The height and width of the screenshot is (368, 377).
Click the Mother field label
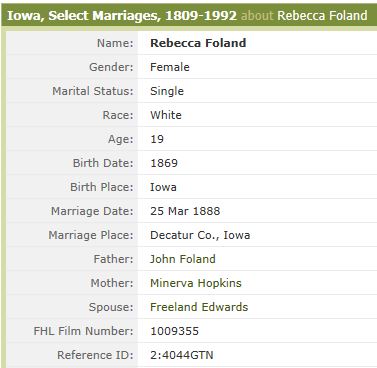click(112, 283)
